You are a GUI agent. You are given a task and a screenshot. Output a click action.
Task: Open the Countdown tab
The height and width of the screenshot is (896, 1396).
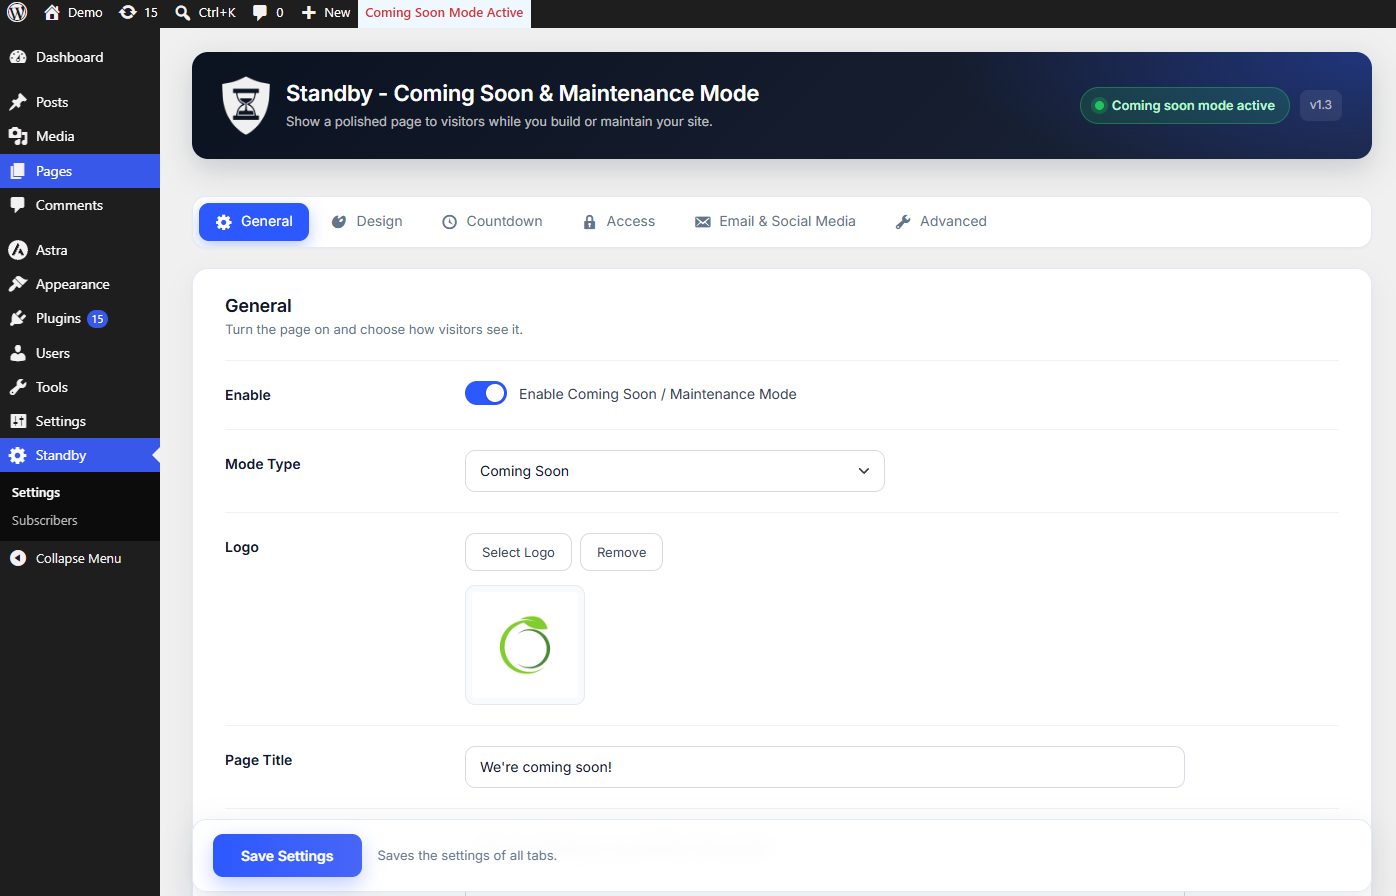click(492, 222)
